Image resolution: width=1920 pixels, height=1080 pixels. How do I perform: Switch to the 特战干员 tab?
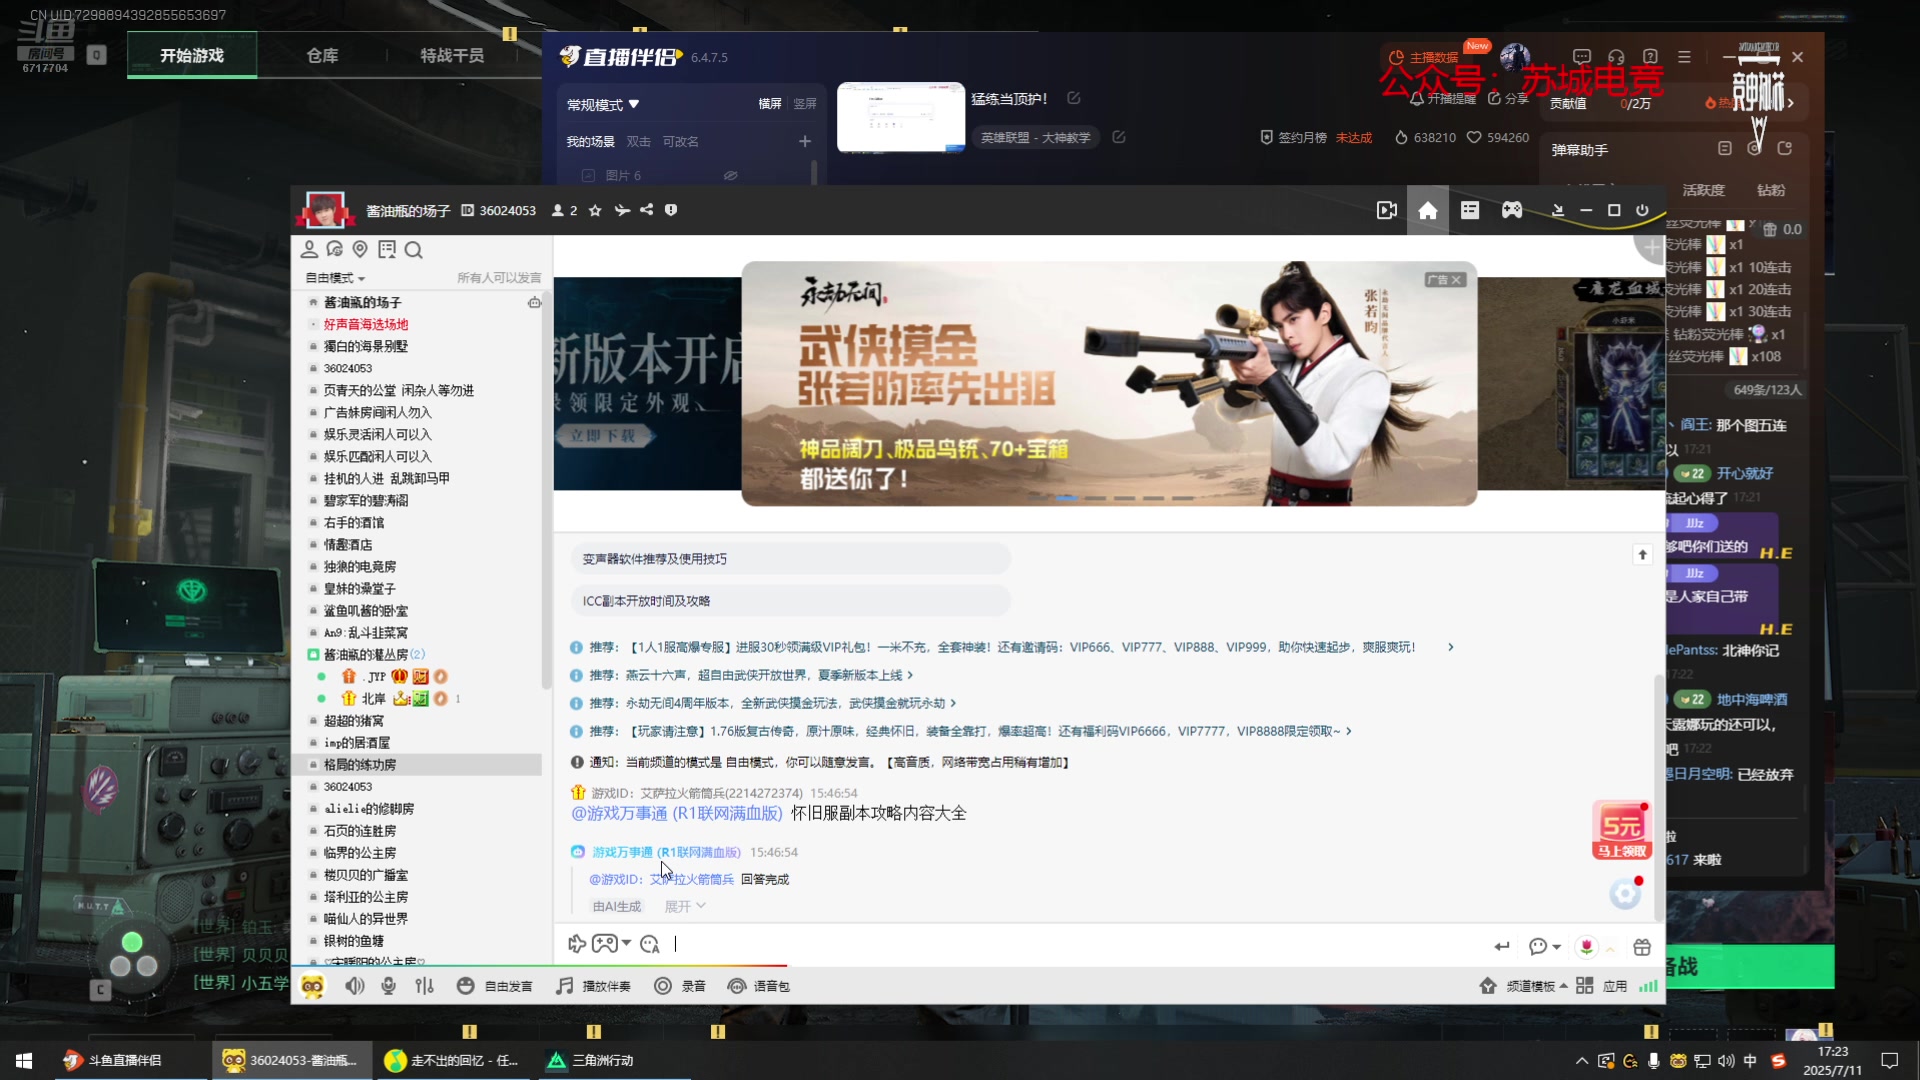click(452, 55)
